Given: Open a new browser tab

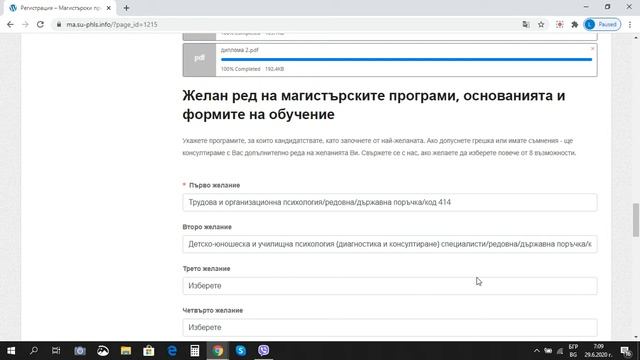Looking at the screenshot, I should (x=126, y=8).
